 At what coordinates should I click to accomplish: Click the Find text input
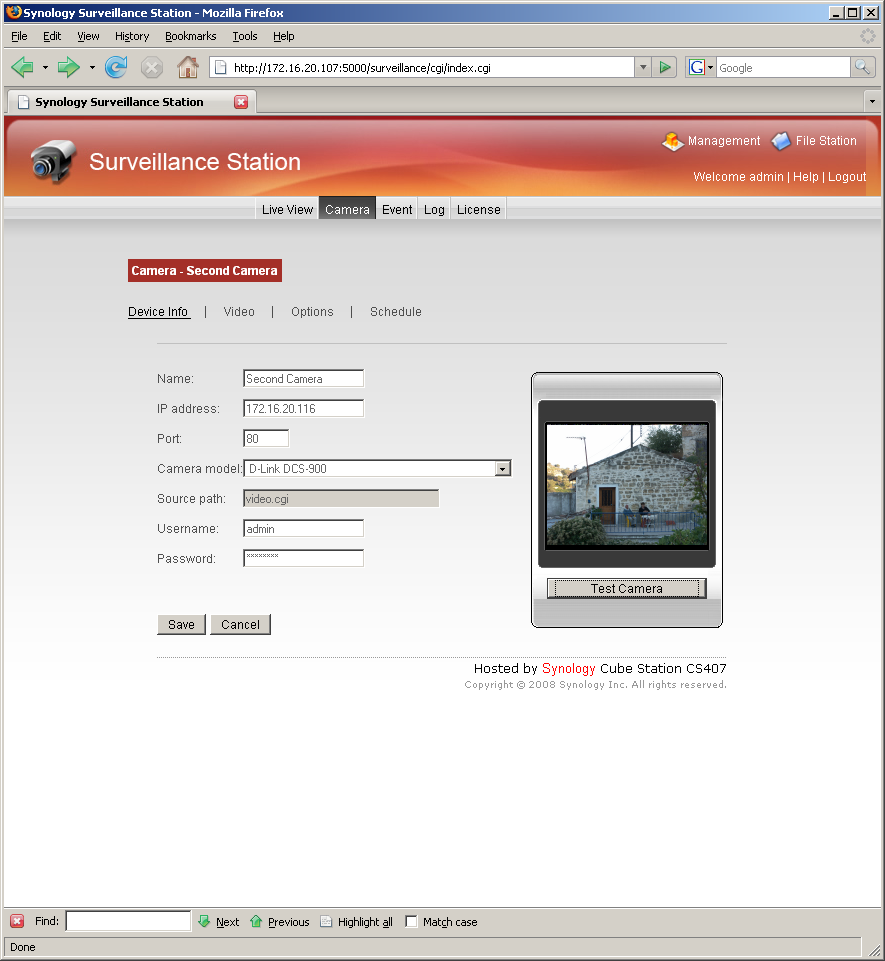[128, 921]
